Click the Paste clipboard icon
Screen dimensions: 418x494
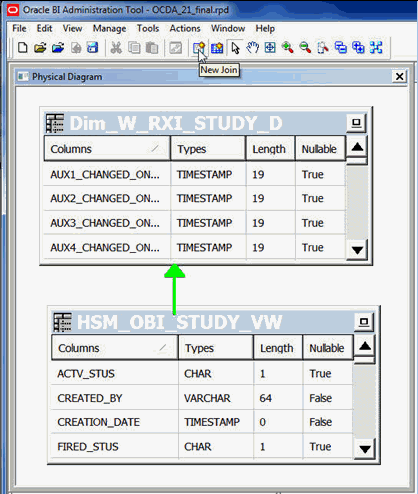point(152,48)
